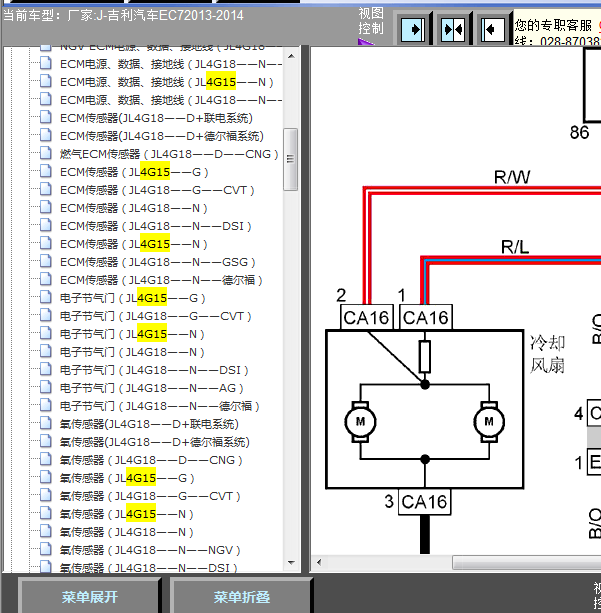This screenshot has height=613, width=601.
Task: Click document icon beside 电子节气门 (JL4G15——G)
Action: (46, 297)
